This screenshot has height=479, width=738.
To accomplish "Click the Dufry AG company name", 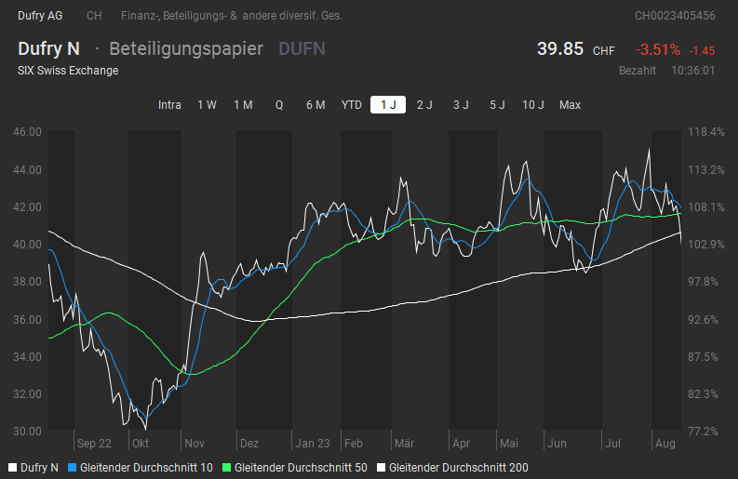I will point(40,16).
